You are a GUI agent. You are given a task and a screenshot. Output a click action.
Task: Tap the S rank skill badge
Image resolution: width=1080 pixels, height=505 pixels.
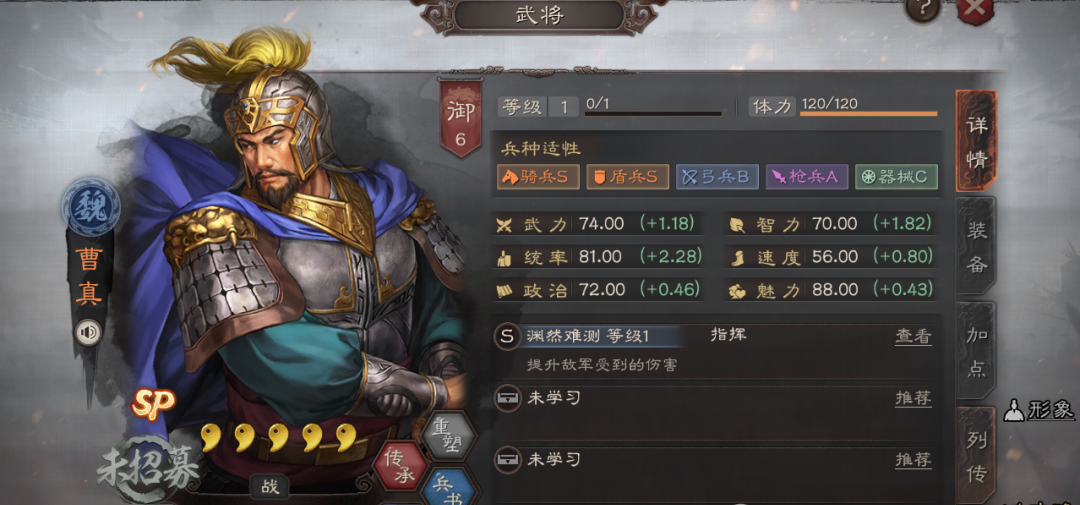507,336
